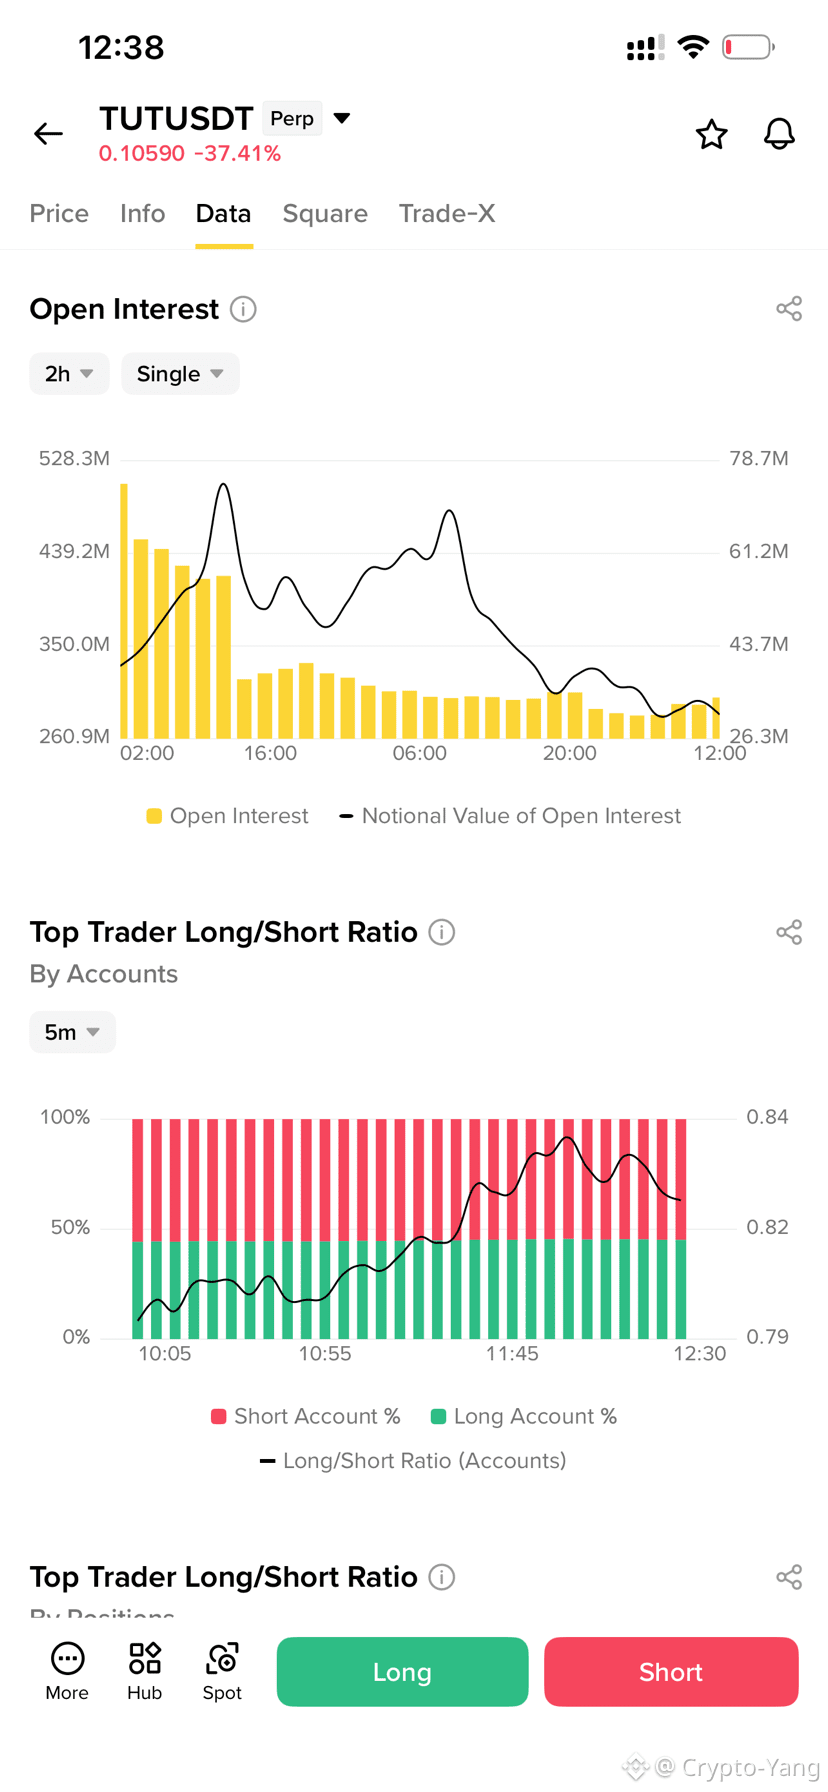Share Top Trader Ratio By Accounts chart

click(789, 932)
